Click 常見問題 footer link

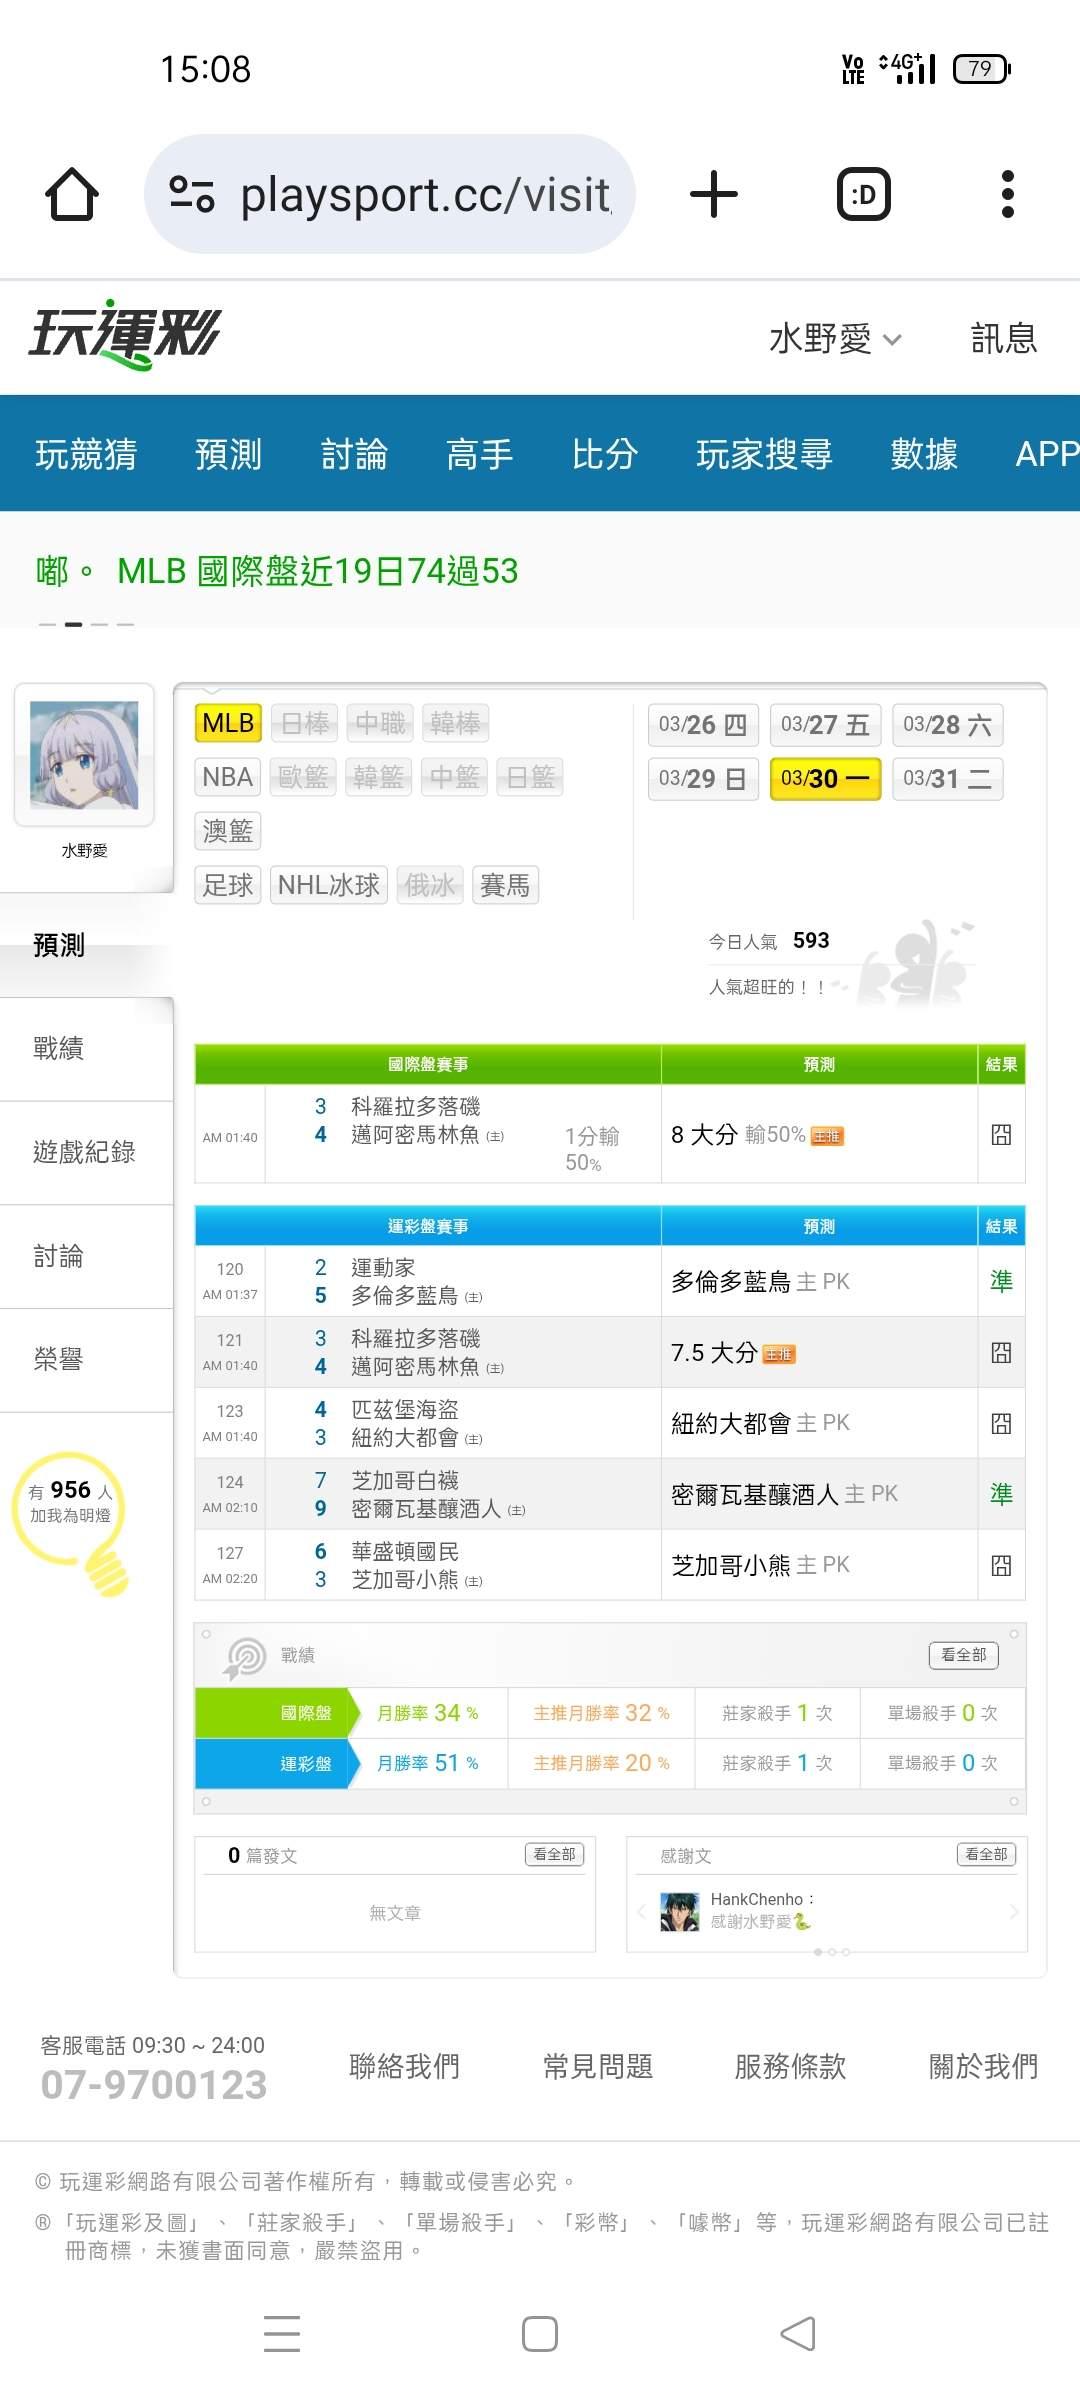coord(598,2066)
